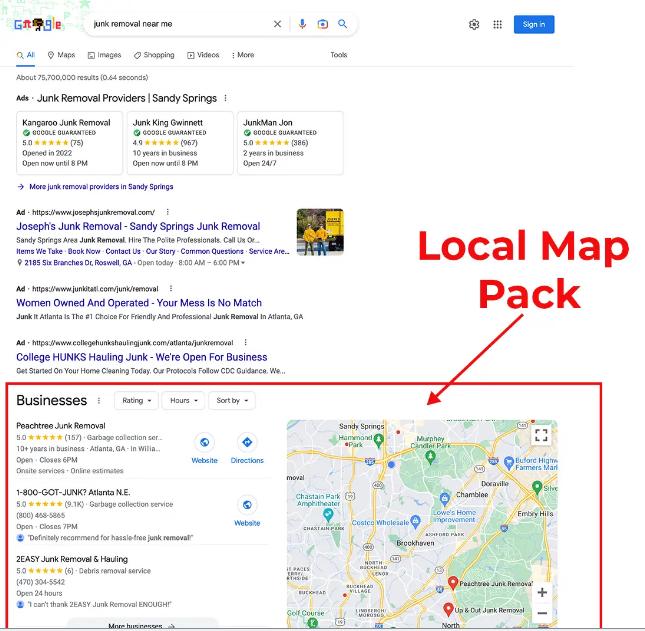Switch to the Videos tab
Image resolution: width=645 pixels, height=631 pixels.
tap(203, 55)
